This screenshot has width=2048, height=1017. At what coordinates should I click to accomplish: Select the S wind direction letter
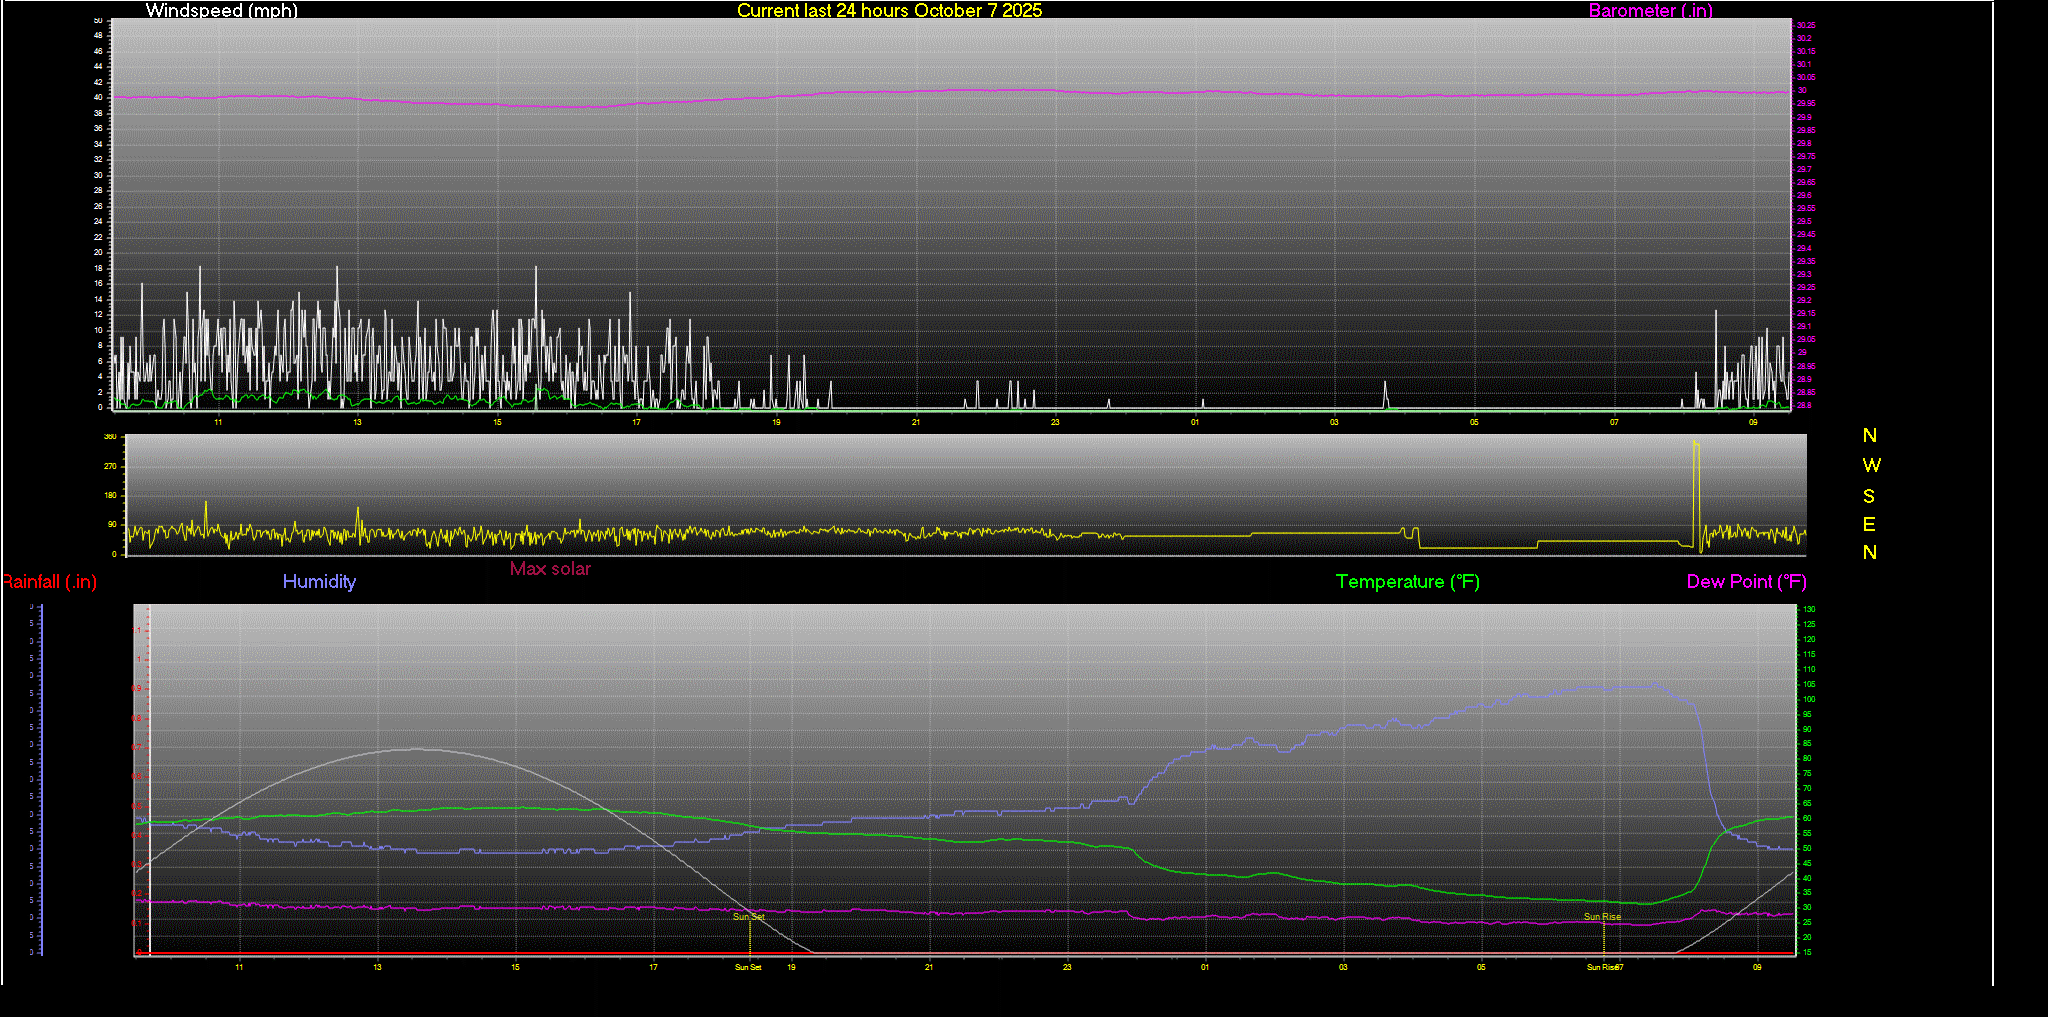pyautogui.click(x=1869, y=496)
